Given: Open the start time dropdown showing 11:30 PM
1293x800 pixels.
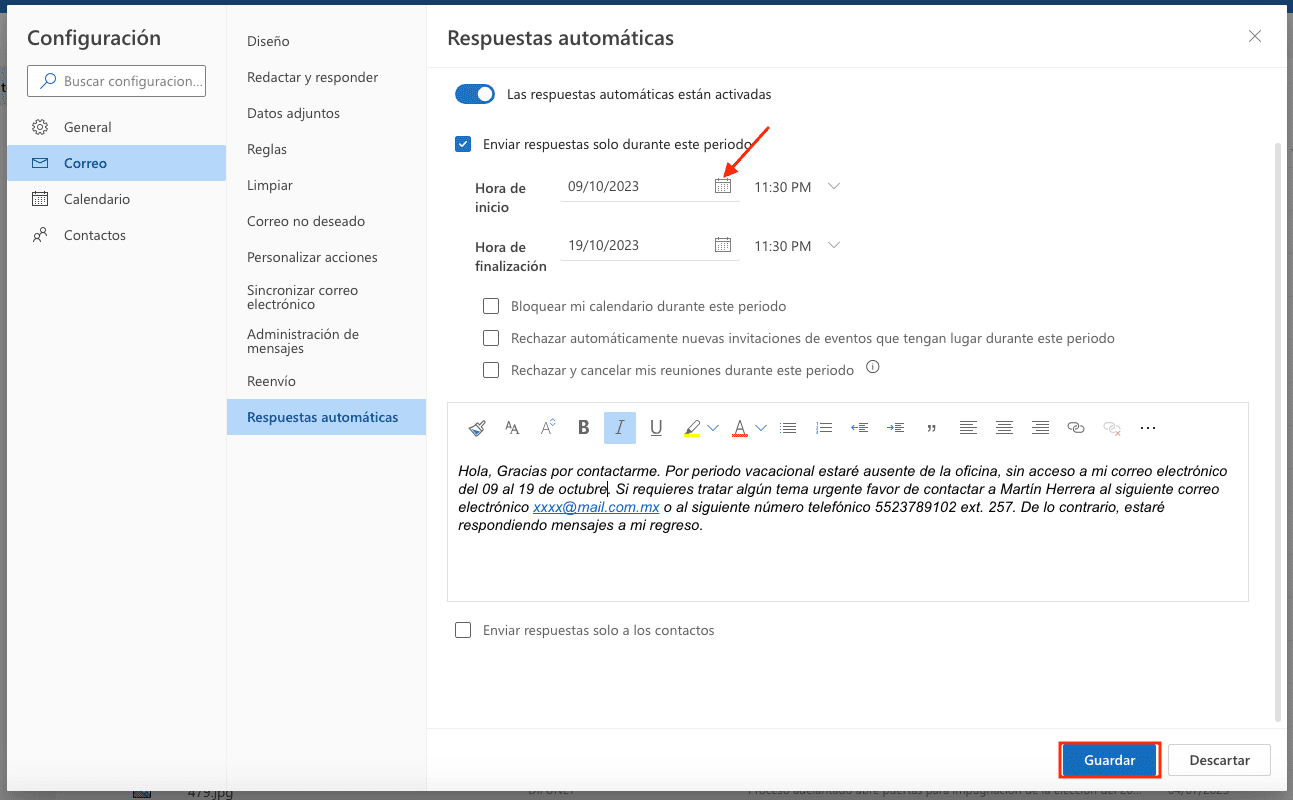Looking at the screenshot, I should [834, 185].
